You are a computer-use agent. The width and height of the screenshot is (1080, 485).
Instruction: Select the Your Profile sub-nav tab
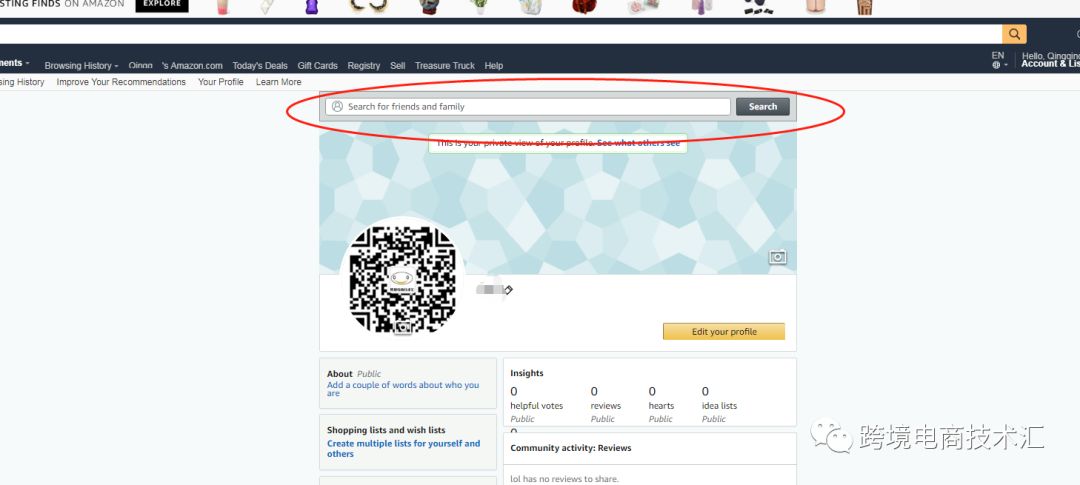pos(221,82)
